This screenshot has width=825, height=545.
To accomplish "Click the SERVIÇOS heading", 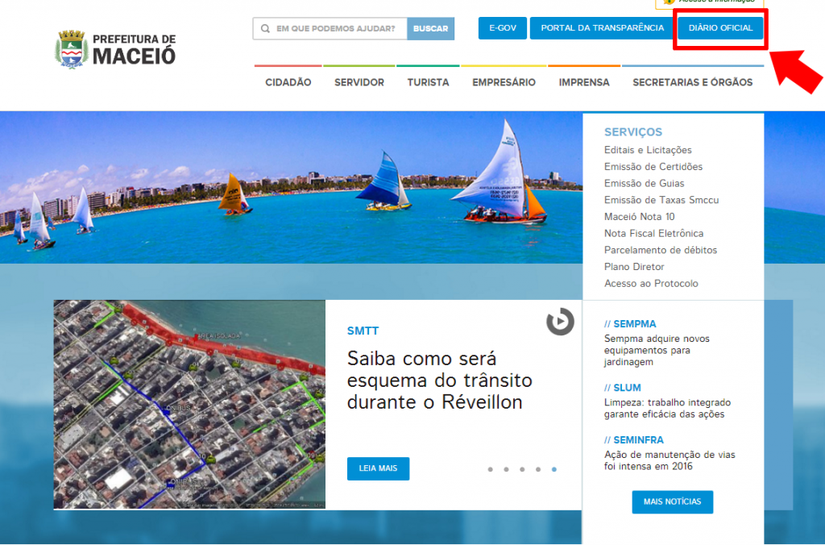I will tap(633, 132).
